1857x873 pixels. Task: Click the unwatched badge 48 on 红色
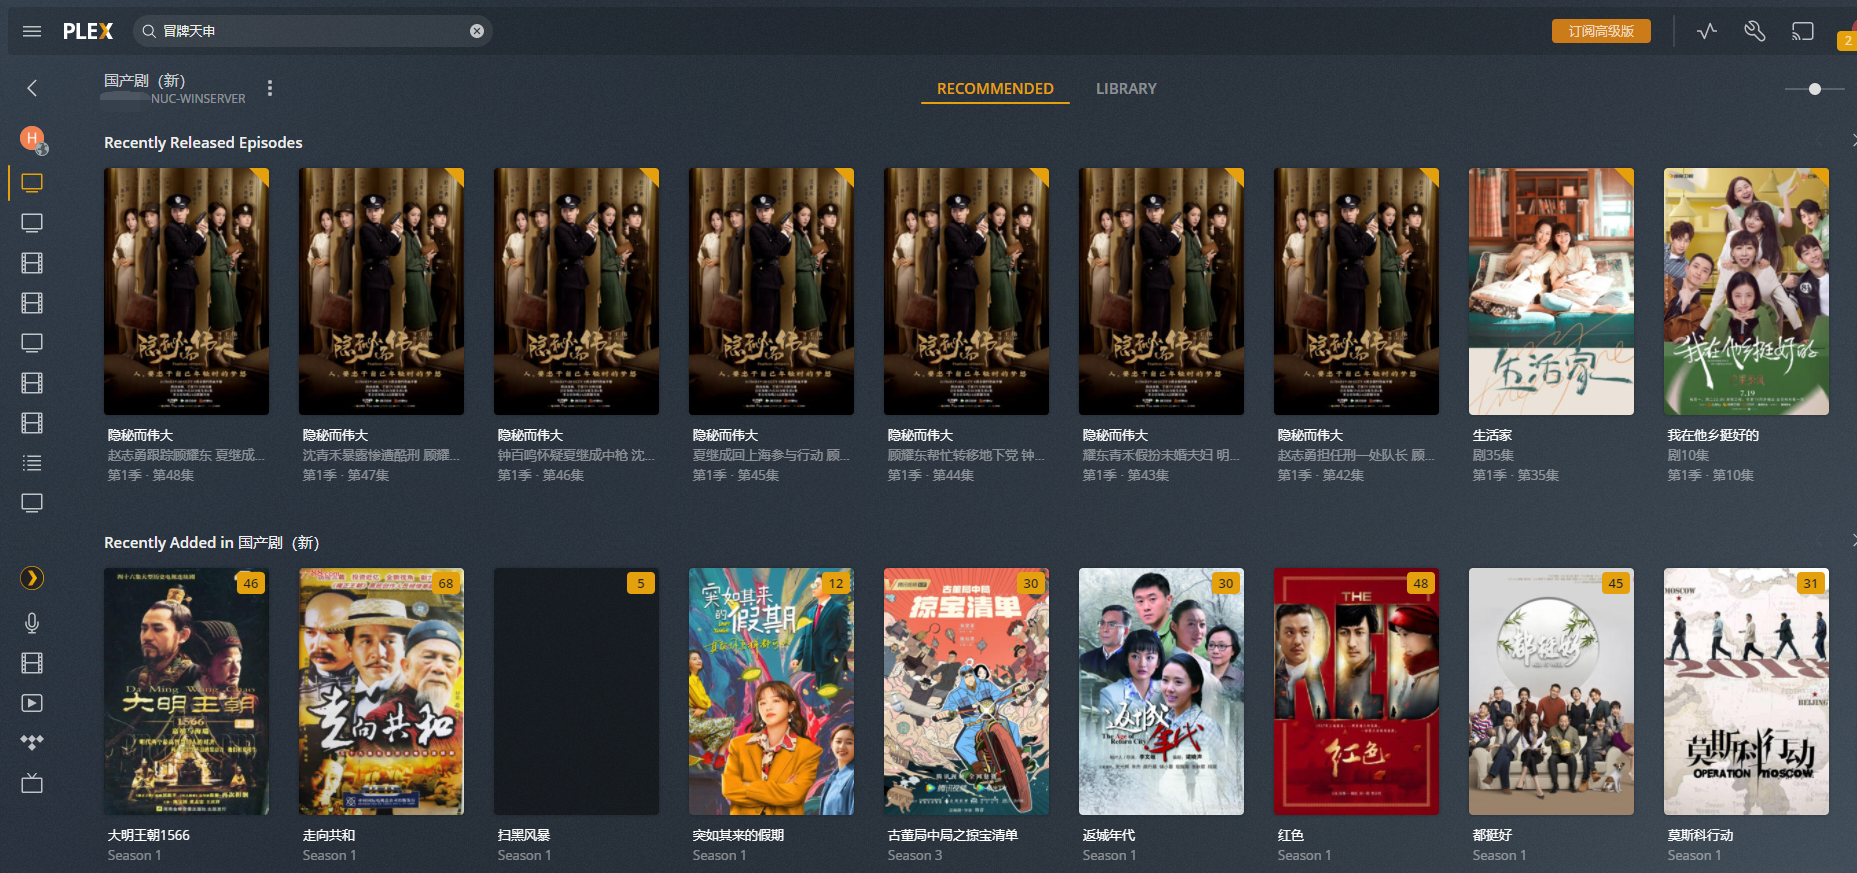[1421, 583]
